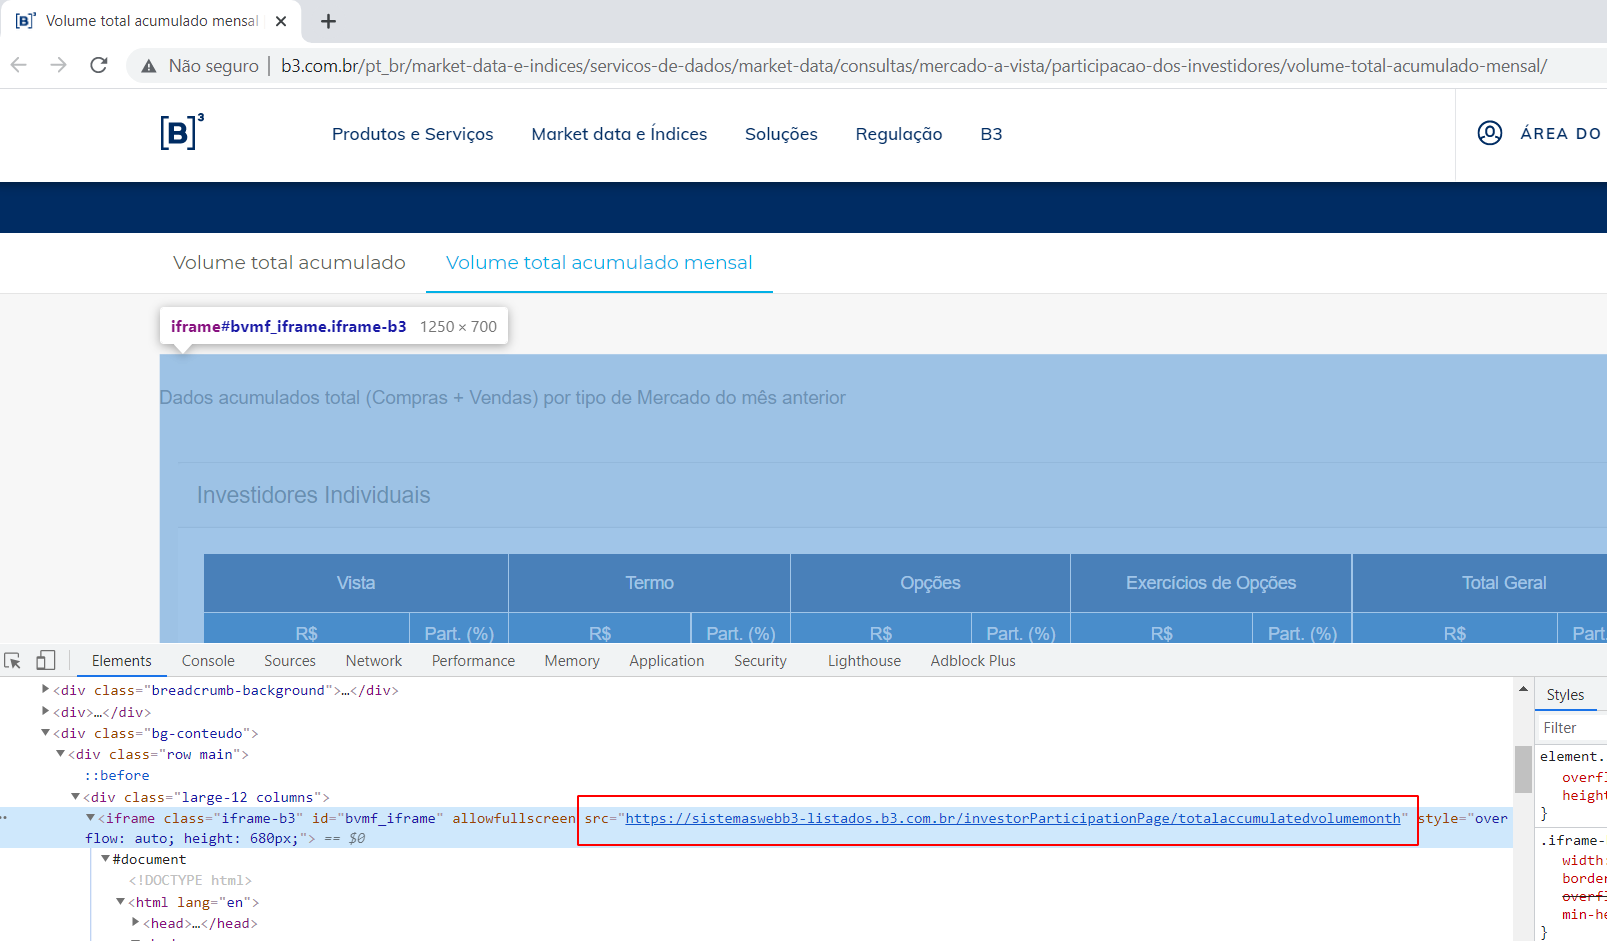The image size is (1607, 941).
Task: Open the DevTools Adblock Plus tab
Action: [973, 661]
